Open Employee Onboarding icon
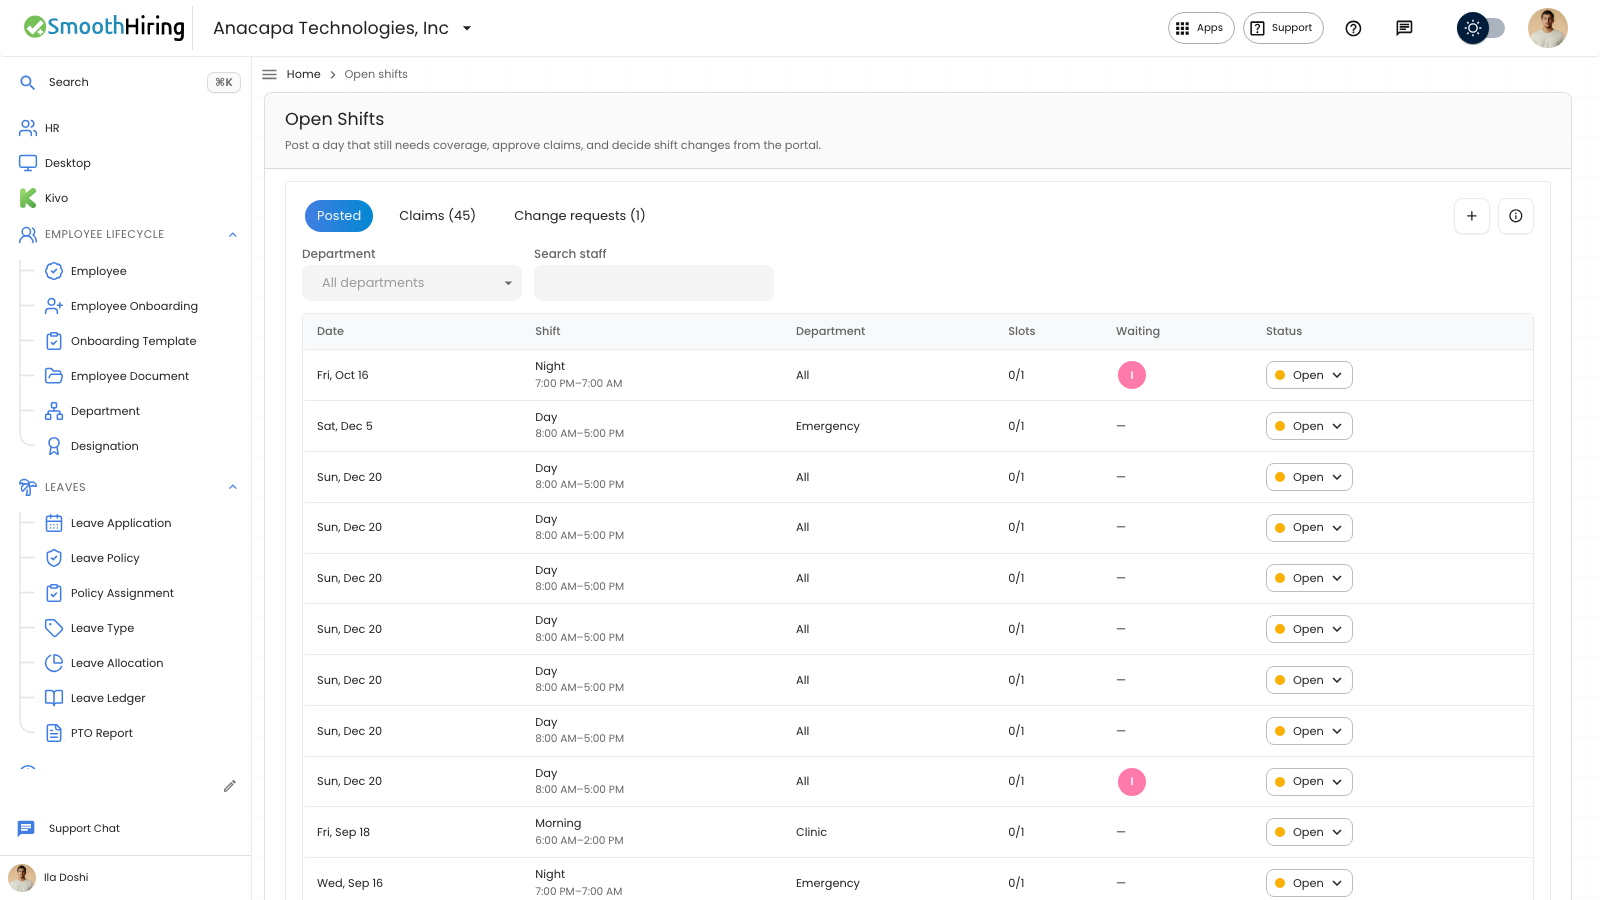Screen dimensions: 1600x900 click(x=54, y=306)
